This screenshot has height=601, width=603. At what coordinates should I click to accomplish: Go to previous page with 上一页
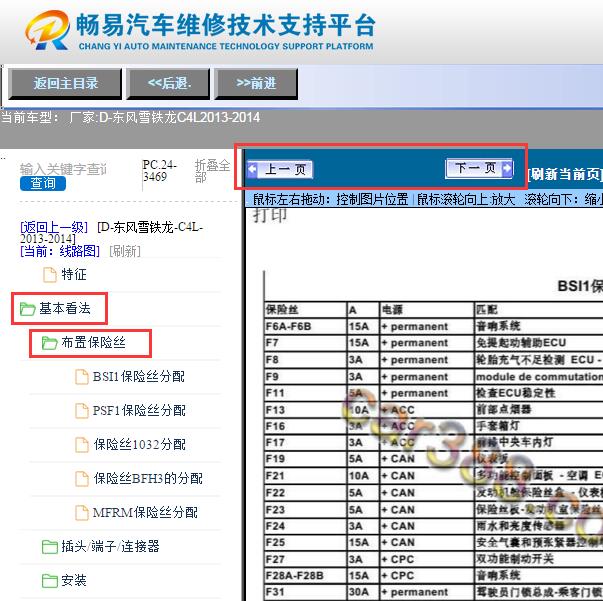pyautogui.click(x=280, y=169)
